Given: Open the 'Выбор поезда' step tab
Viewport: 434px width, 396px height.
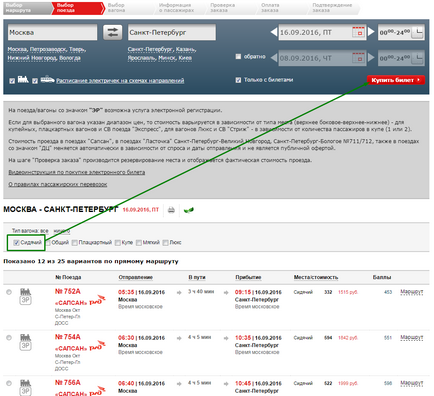Looking at the screenshot, I should 78,8.
